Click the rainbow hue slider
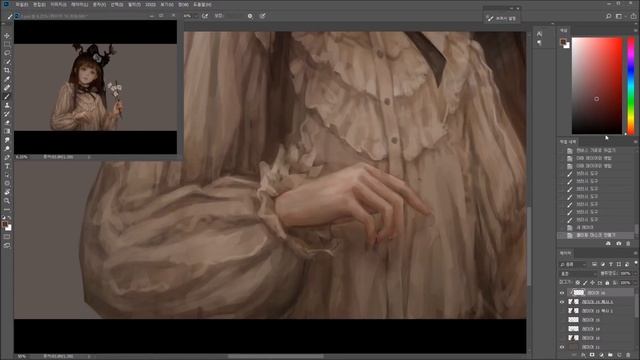The width and height of the screenshot is (640, 360). click(x=631, y=86)
